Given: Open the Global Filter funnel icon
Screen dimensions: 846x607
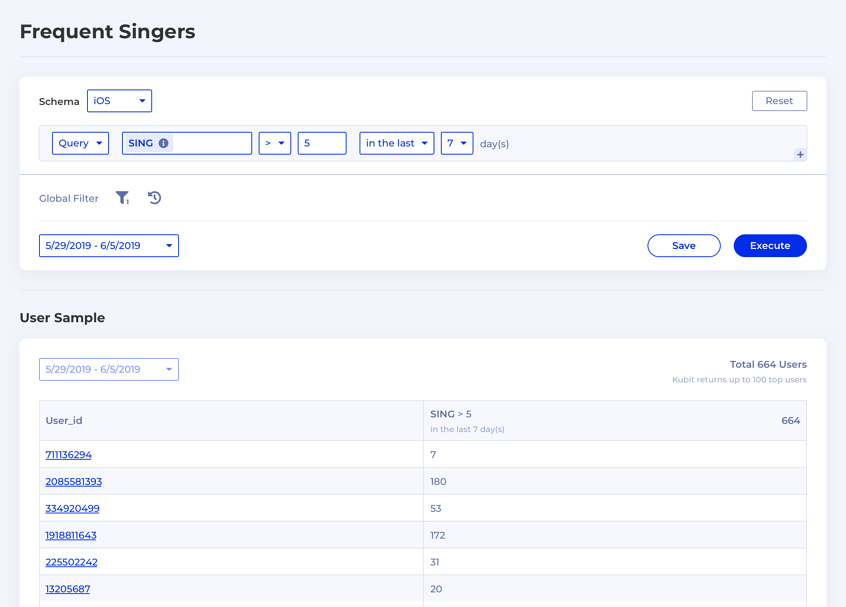Looking at the screenshot, I should tap(122, 198).
